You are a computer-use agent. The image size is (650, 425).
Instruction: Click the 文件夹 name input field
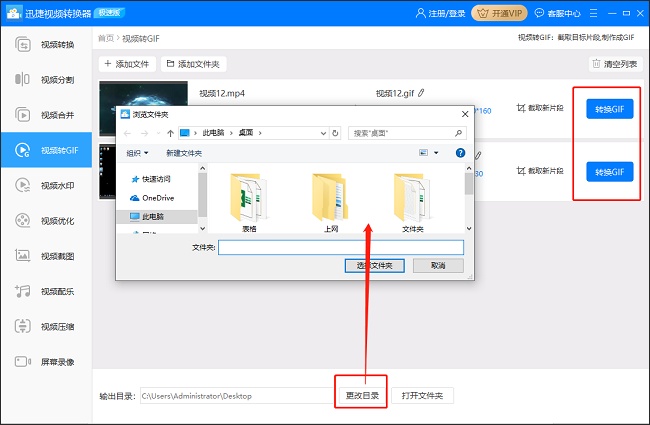tap(341, 248)
